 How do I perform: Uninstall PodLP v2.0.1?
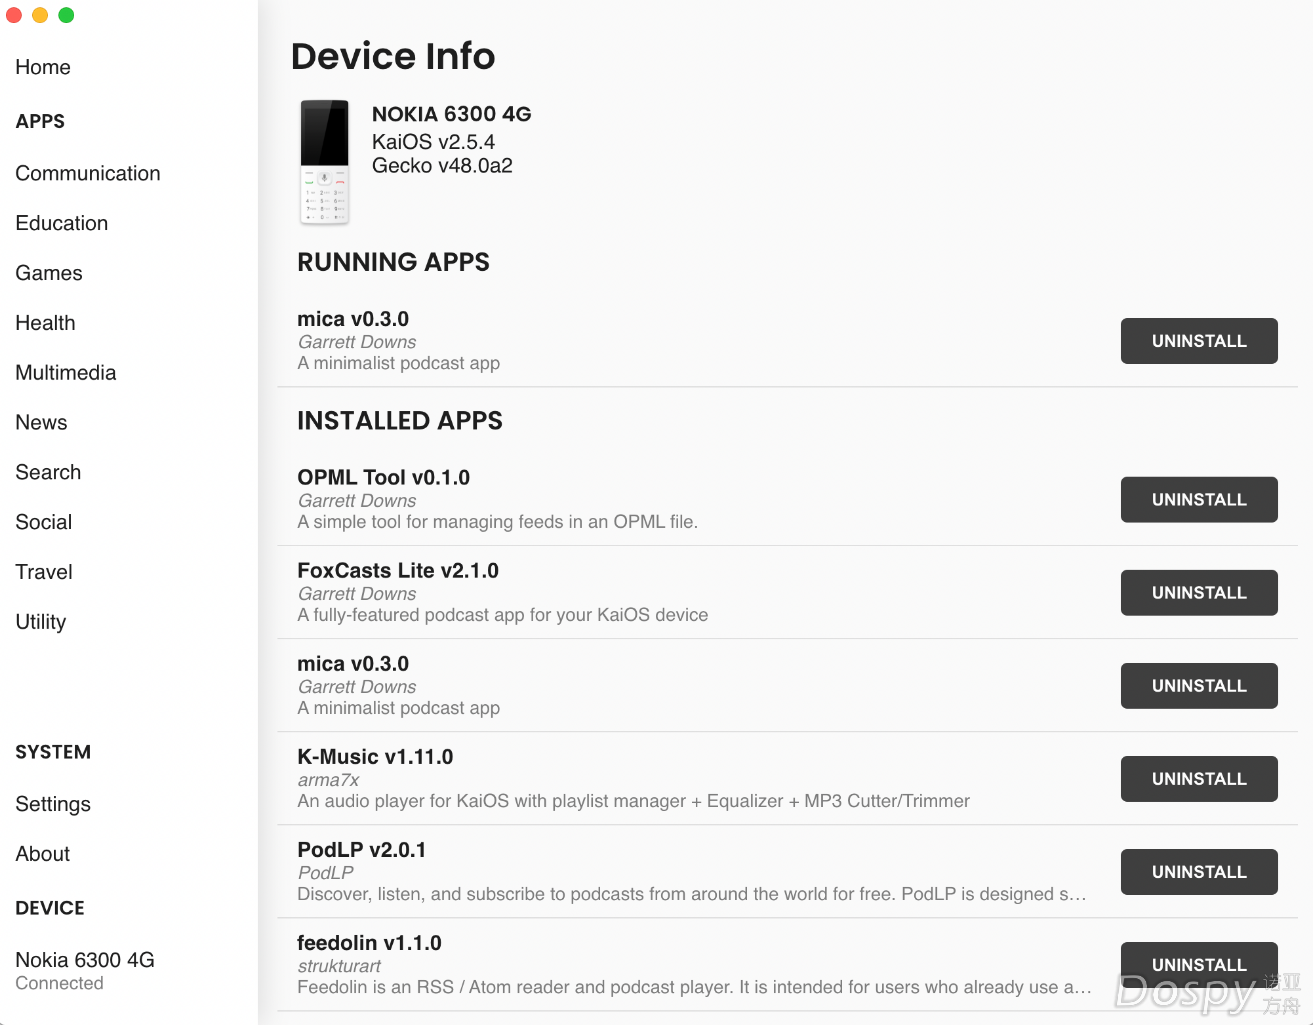click(1199, 872)
